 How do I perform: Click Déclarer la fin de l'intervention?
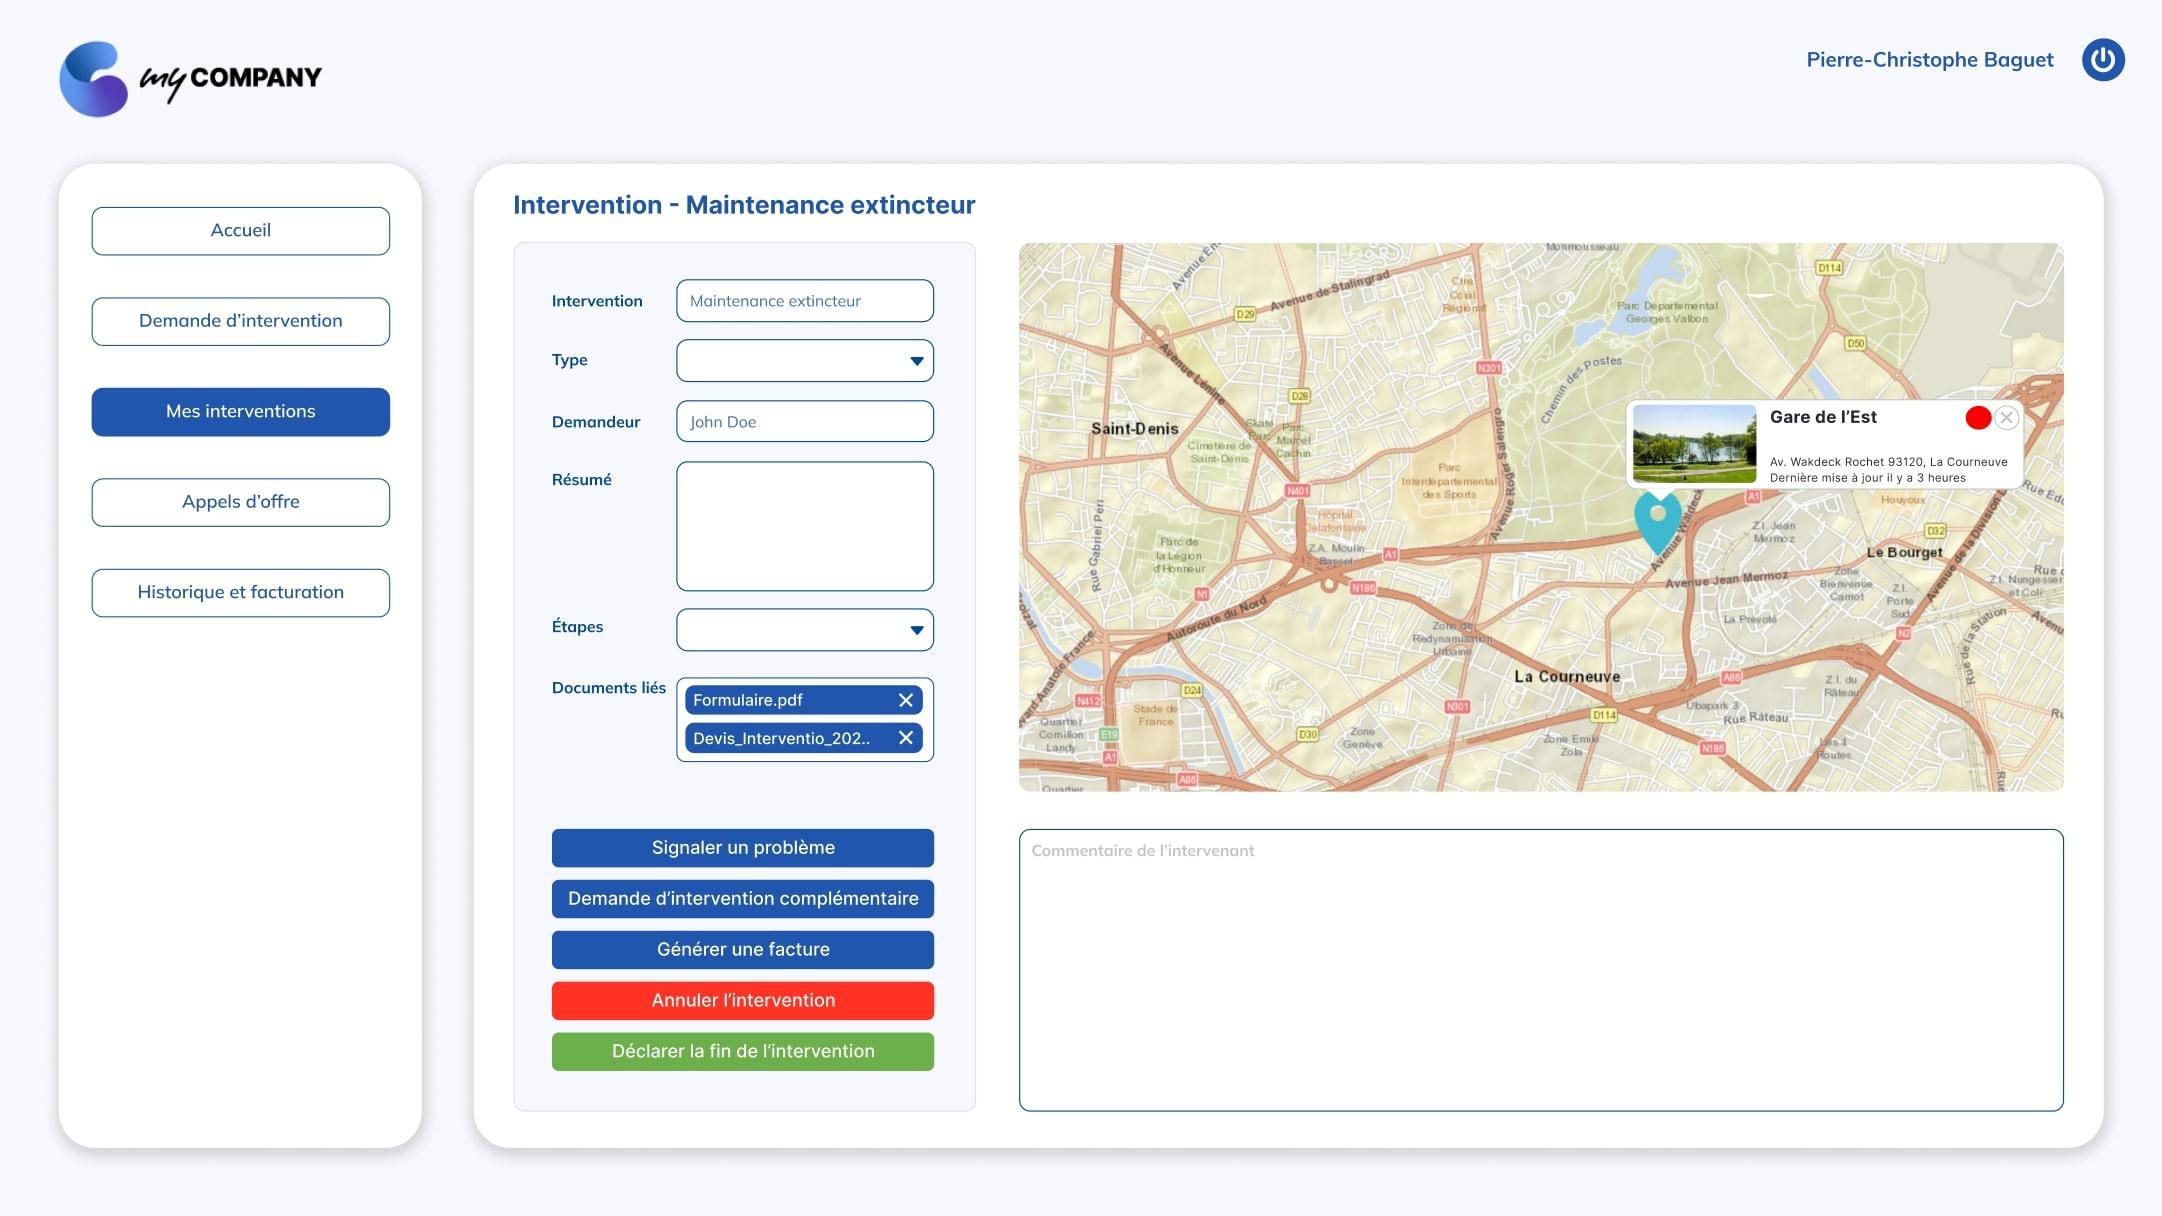742,1050
